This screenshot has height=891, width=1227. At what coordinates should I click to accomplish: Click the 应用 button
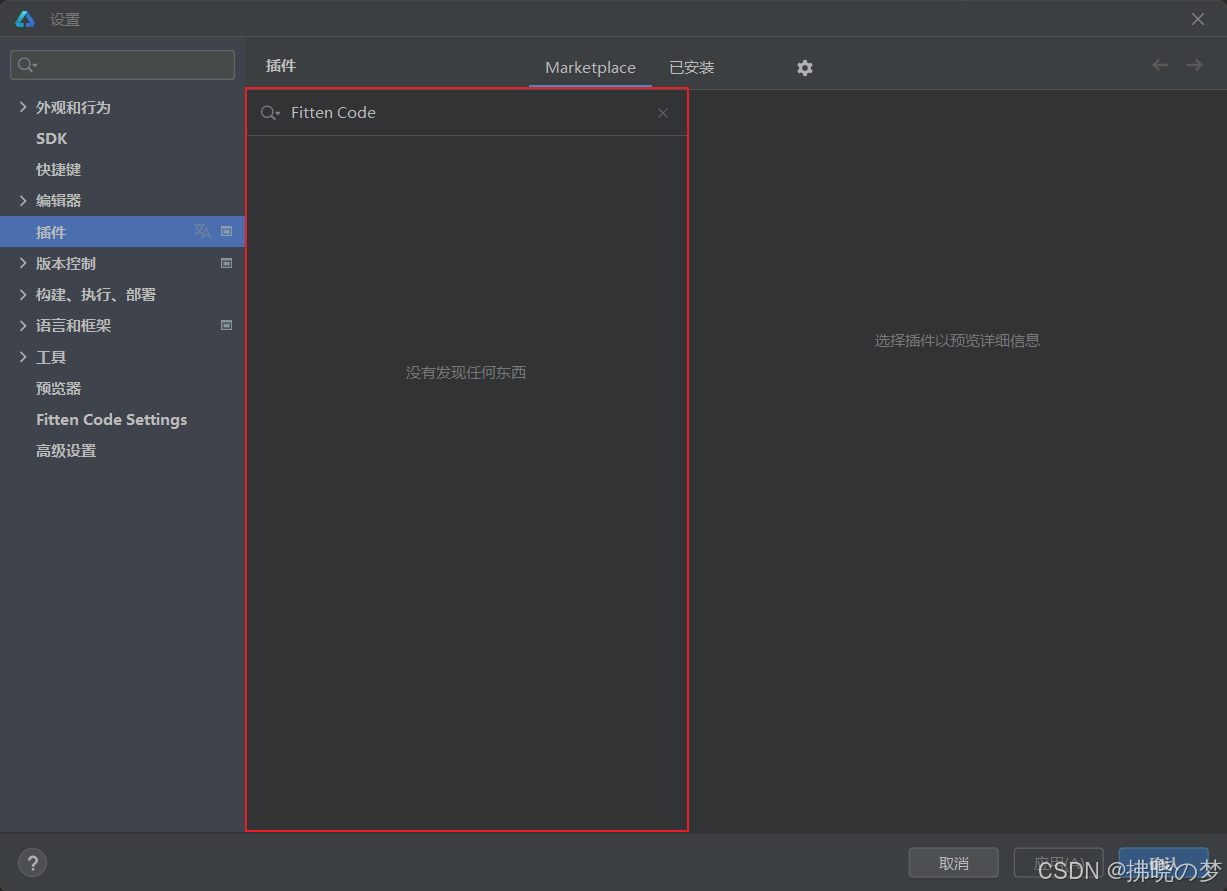1058,863
